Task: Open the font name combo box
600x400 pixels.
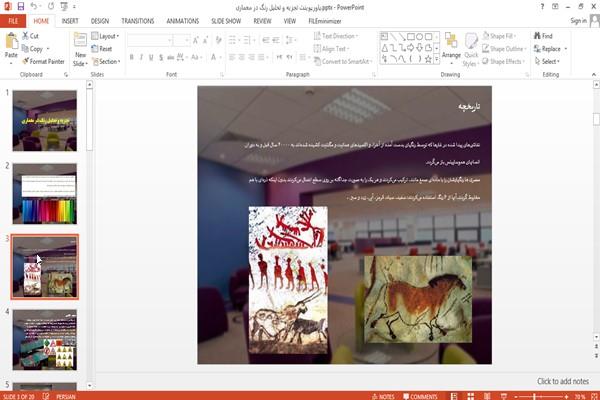Action: [150, 40]
